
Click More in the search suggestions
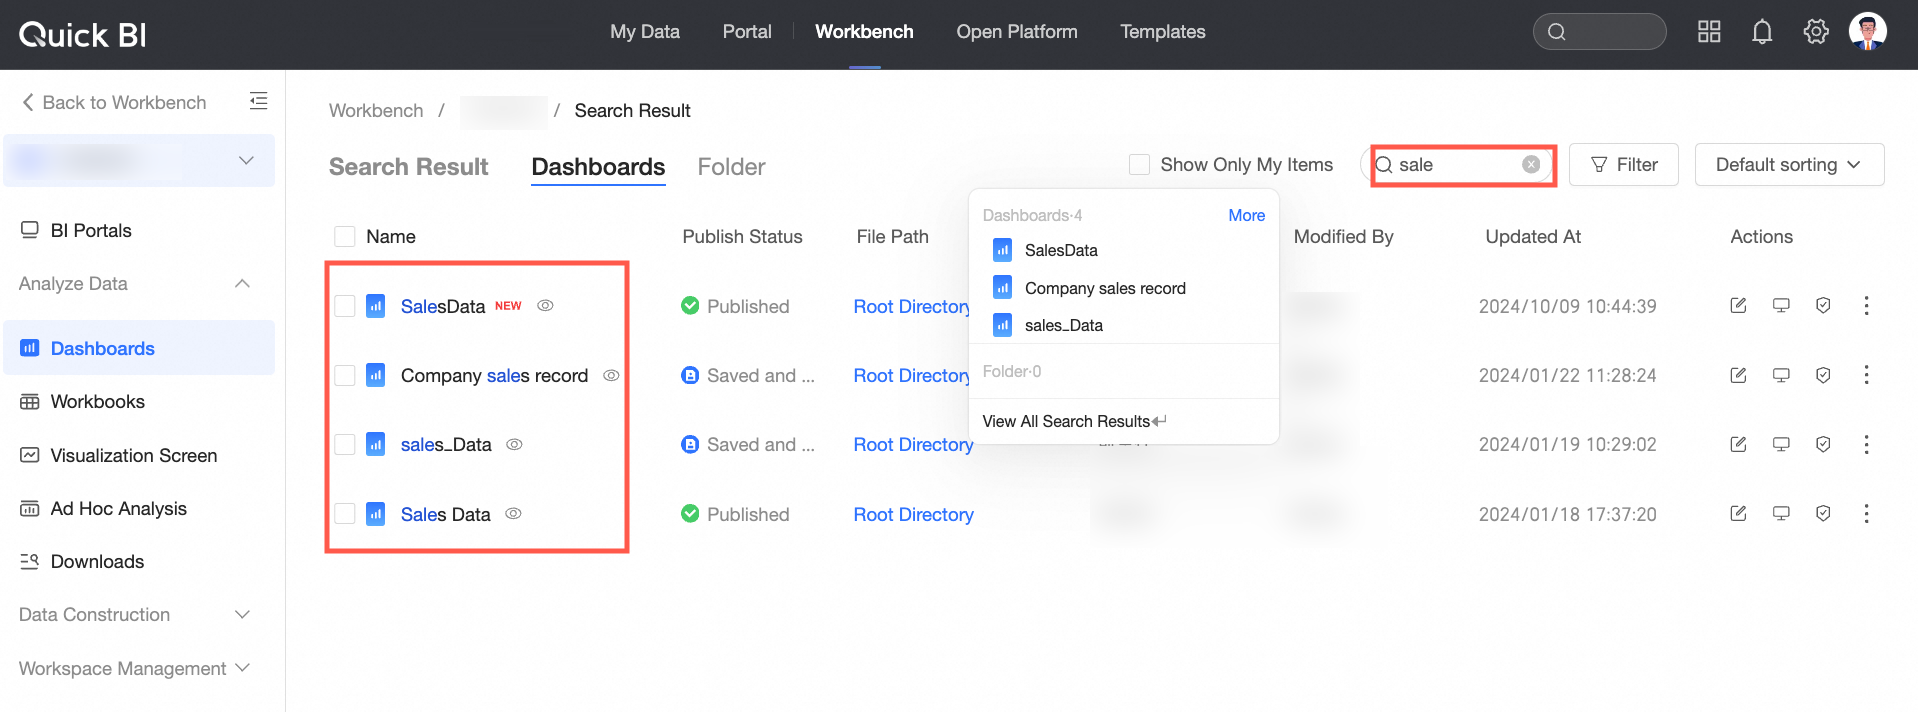pos(1246,215)
